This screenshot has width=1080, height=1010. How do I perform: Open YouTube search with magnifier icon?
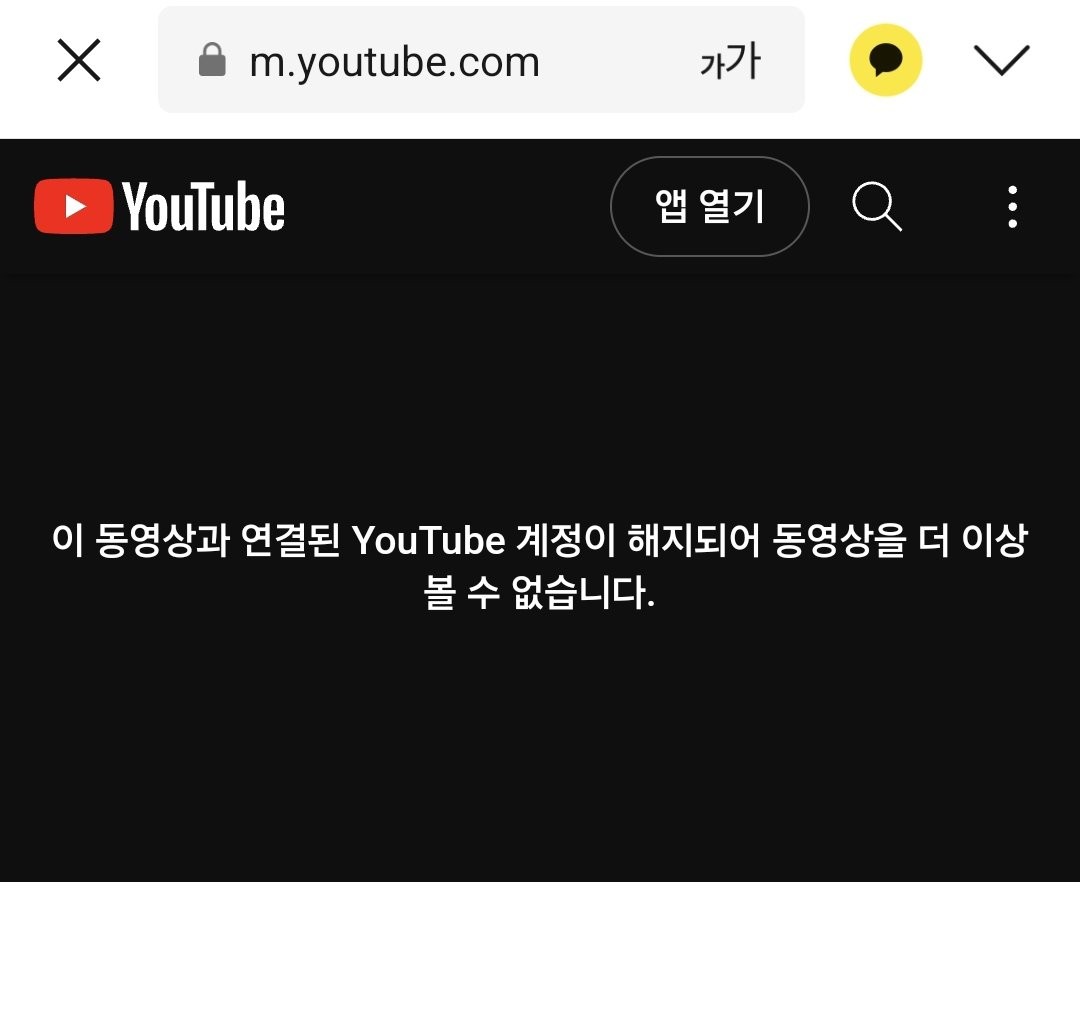[877, 206]
